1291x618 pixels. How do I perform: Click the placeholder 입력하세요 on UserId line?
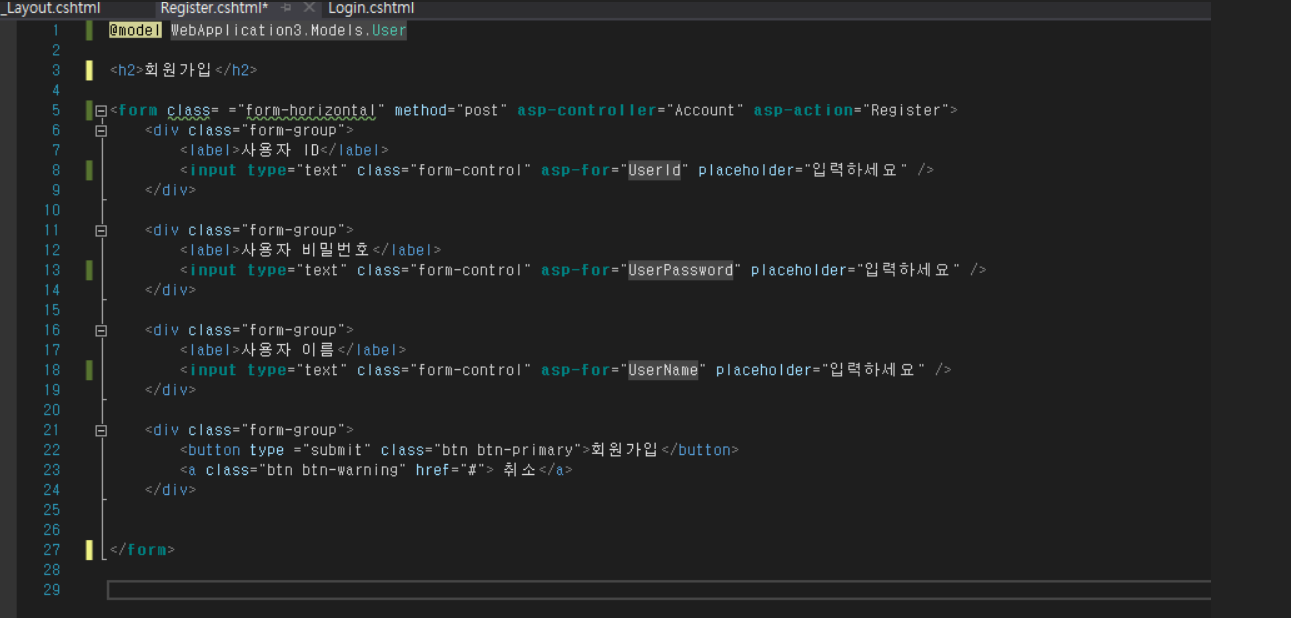[x=856, y=170]
